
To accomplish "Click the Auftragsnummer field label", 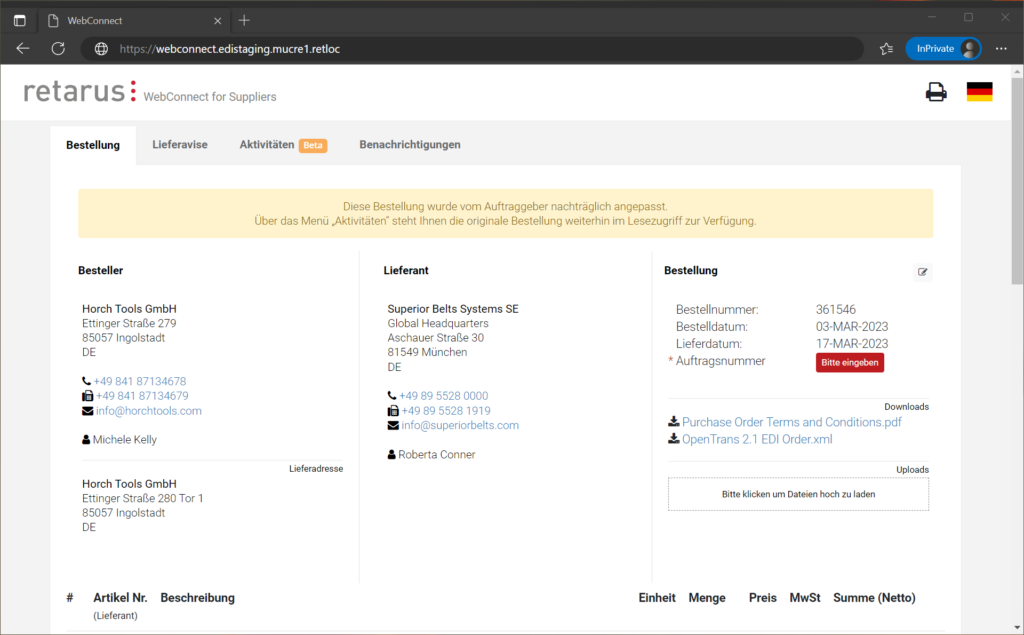I will point(720,361).
